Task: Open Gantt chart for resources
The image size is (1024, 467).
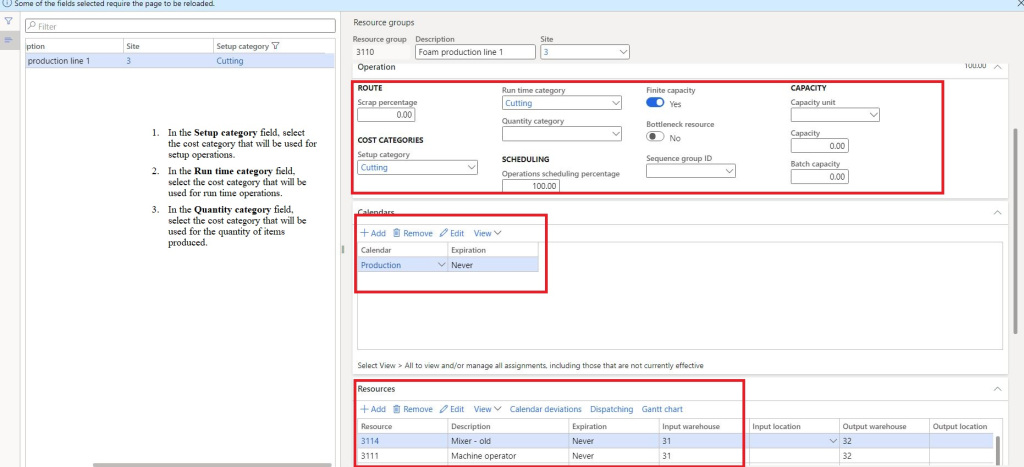Action: click(x=662, y=409)
